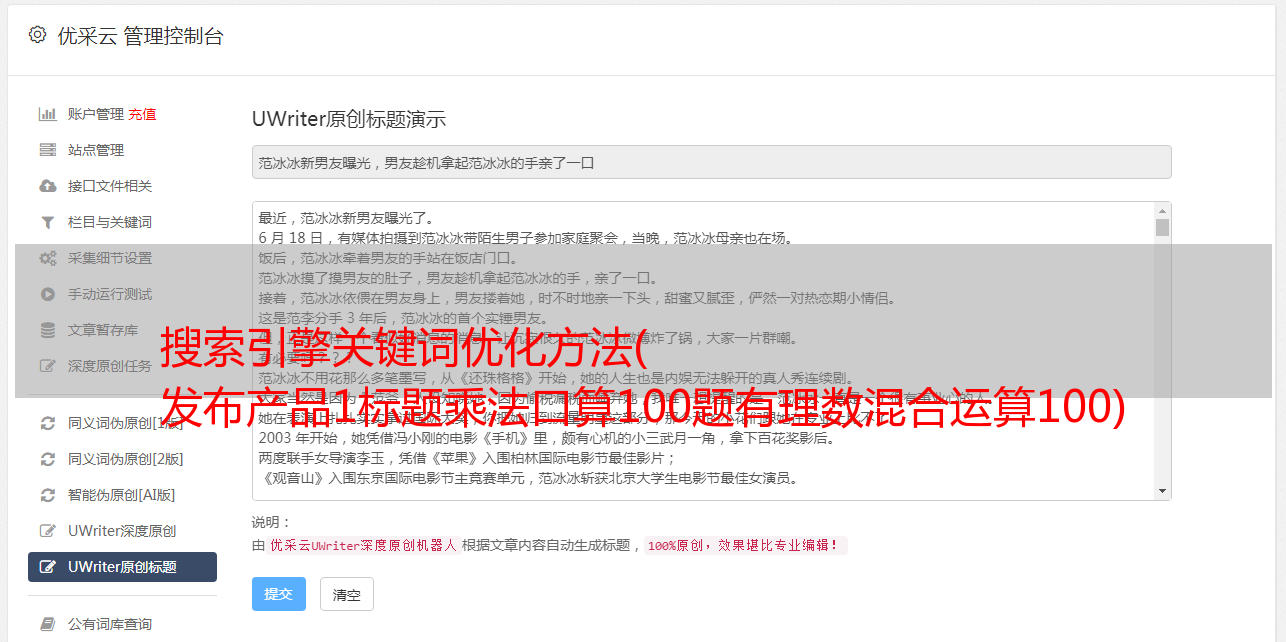Click the gear icon beside 优采云 管理控制台
This screenshot has width=1286, height=642.
(37, 35)
